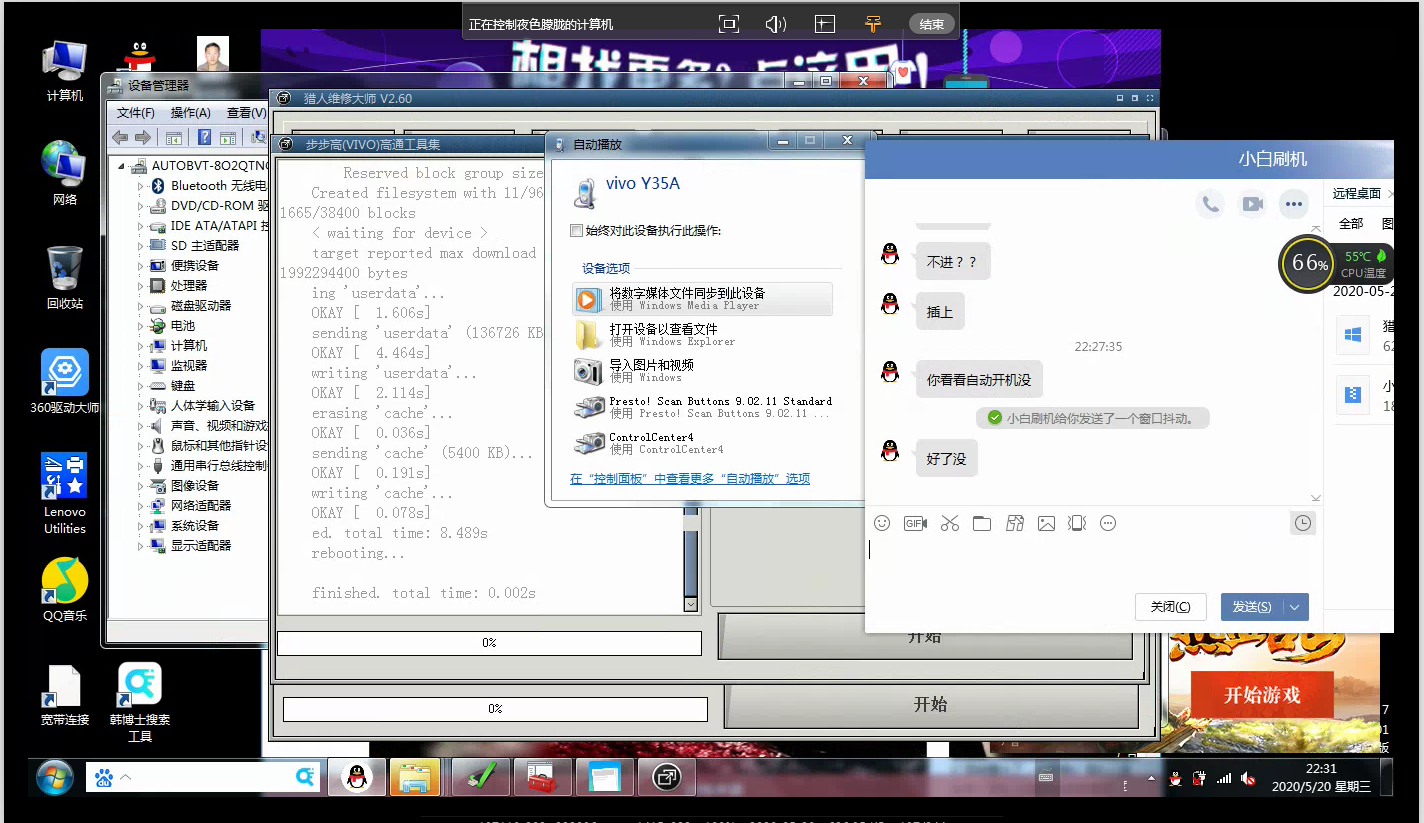The width and height of the screenshot is (1424, 823).
Task: Click the QQ penguin icon on the taskbar
Action: (x=356, y=777)
